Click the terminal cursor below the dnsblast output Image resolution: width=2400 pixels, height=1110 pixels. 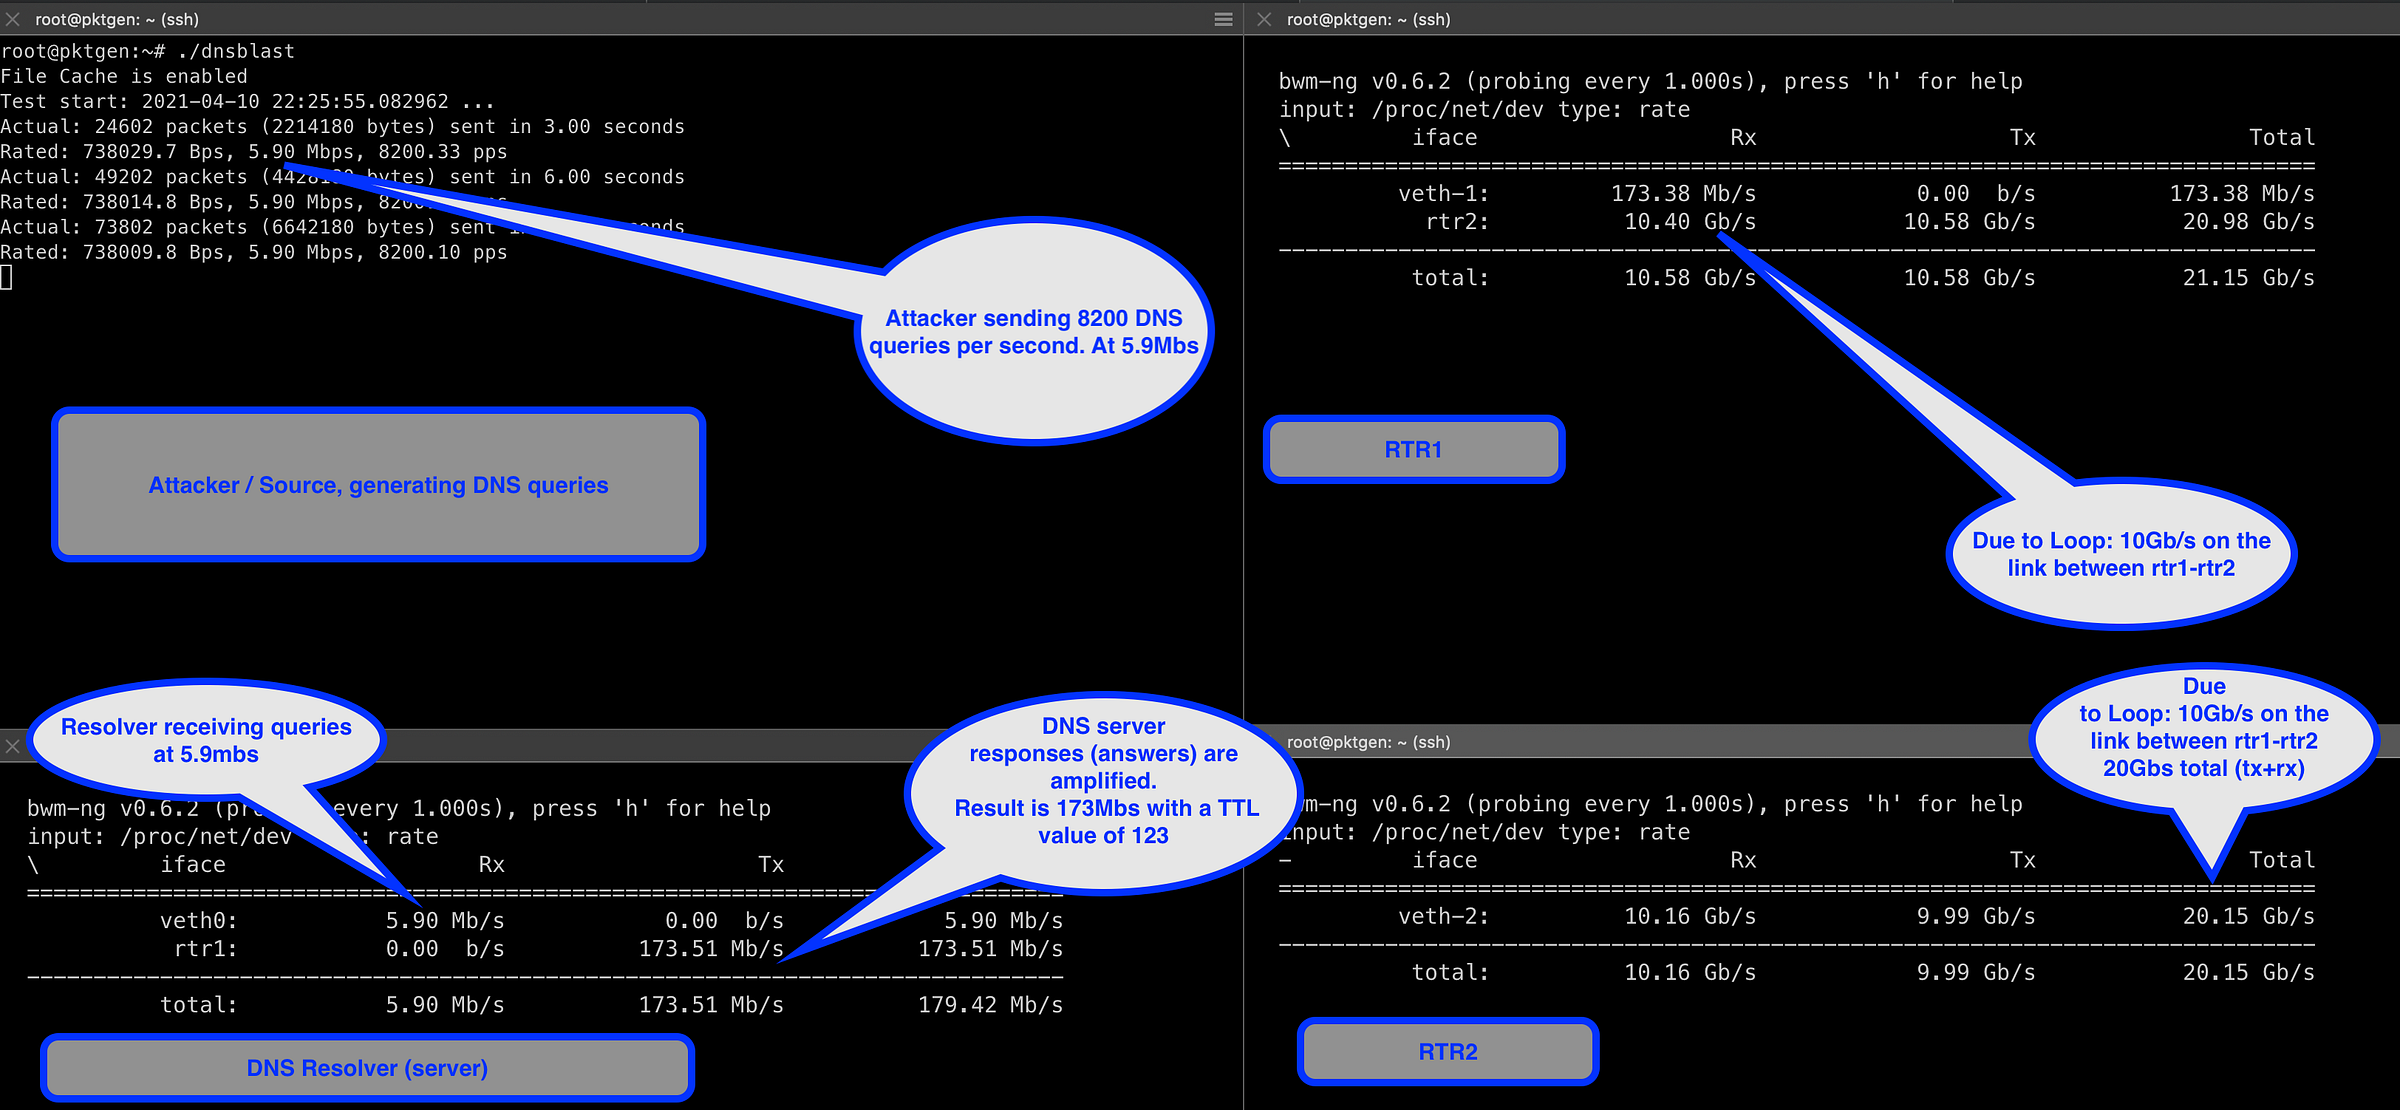6,278
